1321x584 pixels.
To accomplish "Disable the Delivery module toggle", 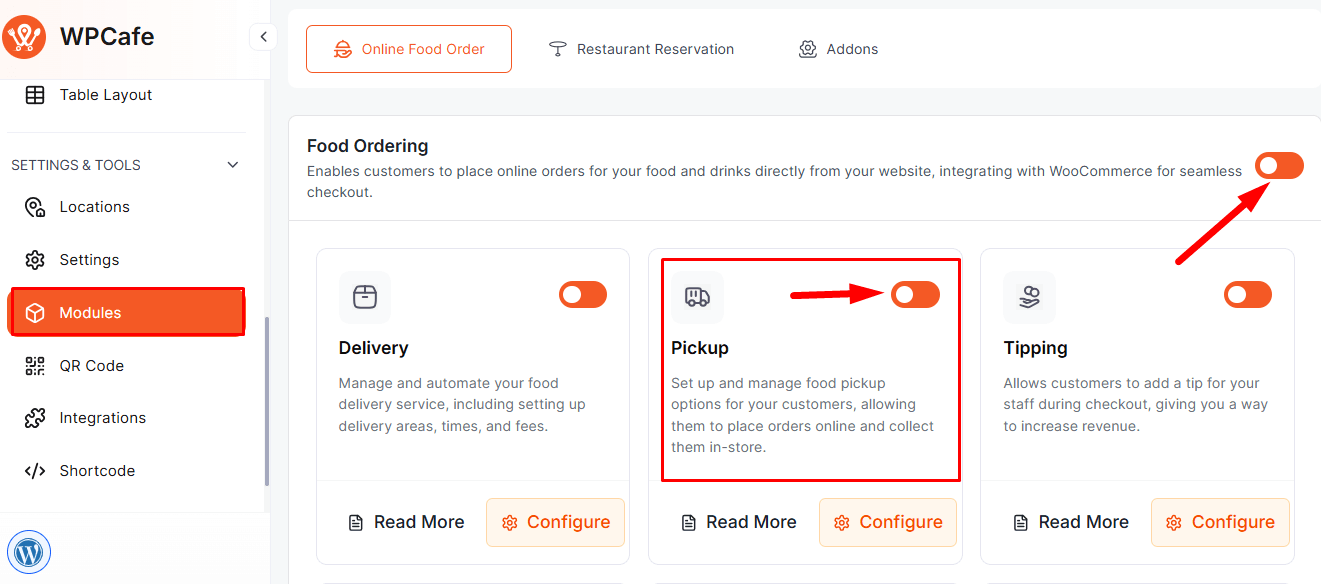I will coord(583,294).
